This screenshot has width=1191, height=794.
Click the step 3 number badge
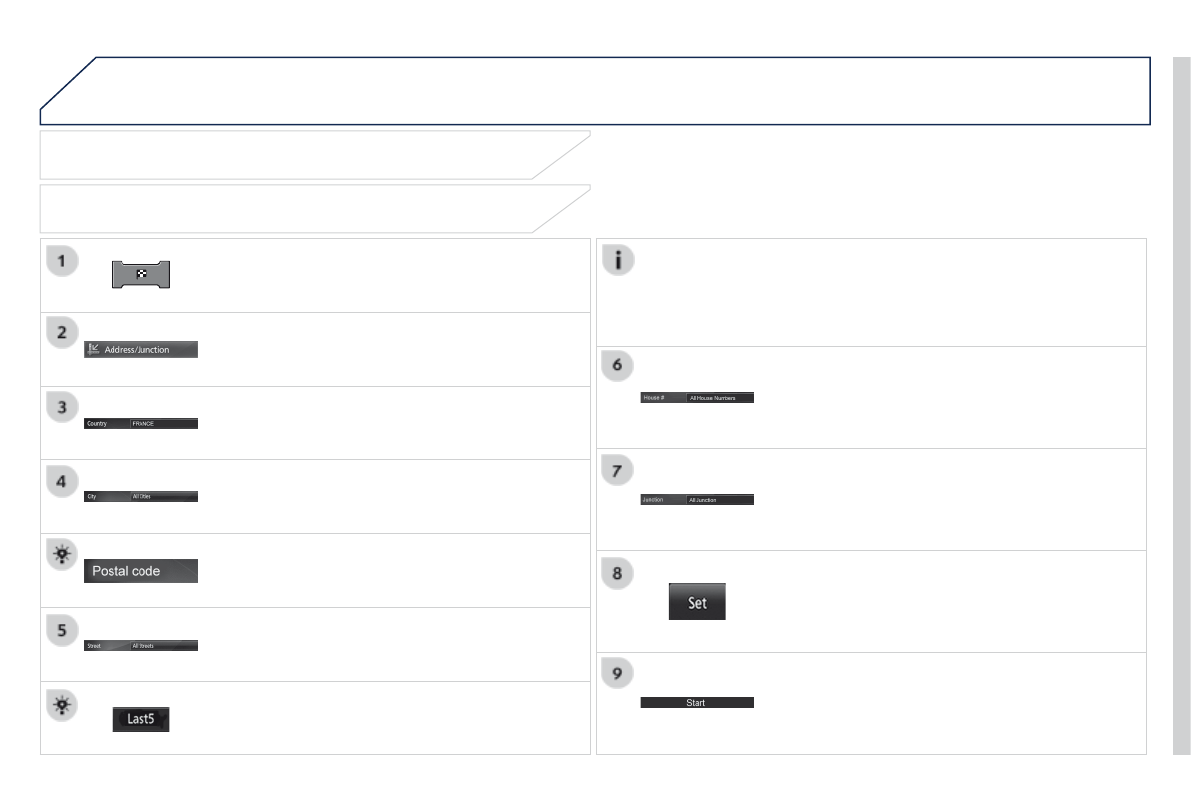pos(62,410)
